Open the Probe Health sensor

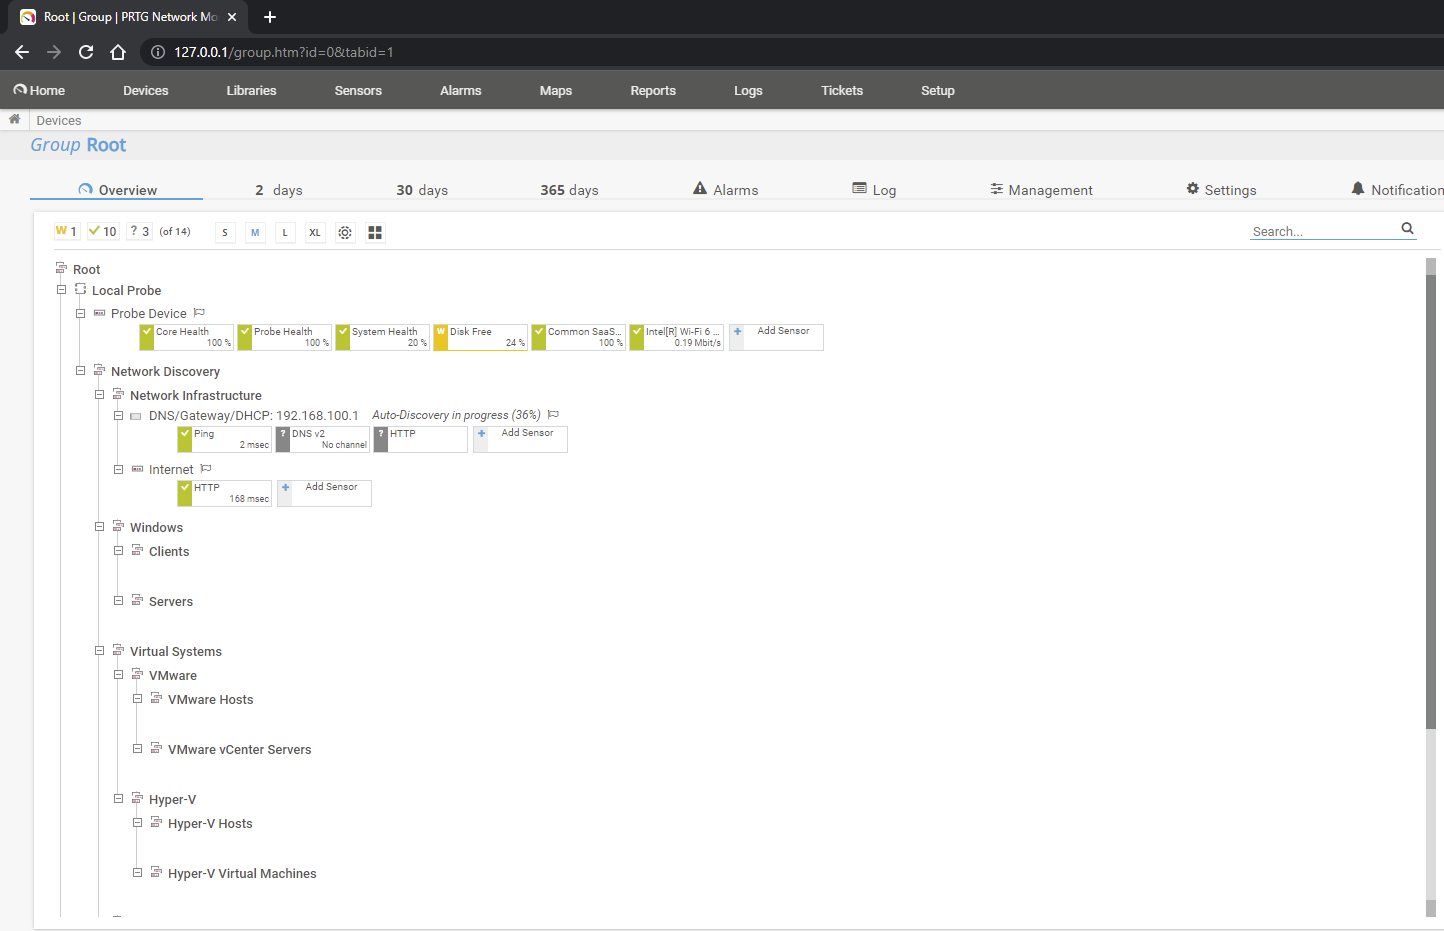pyautogui.click(x=285, y=337)
